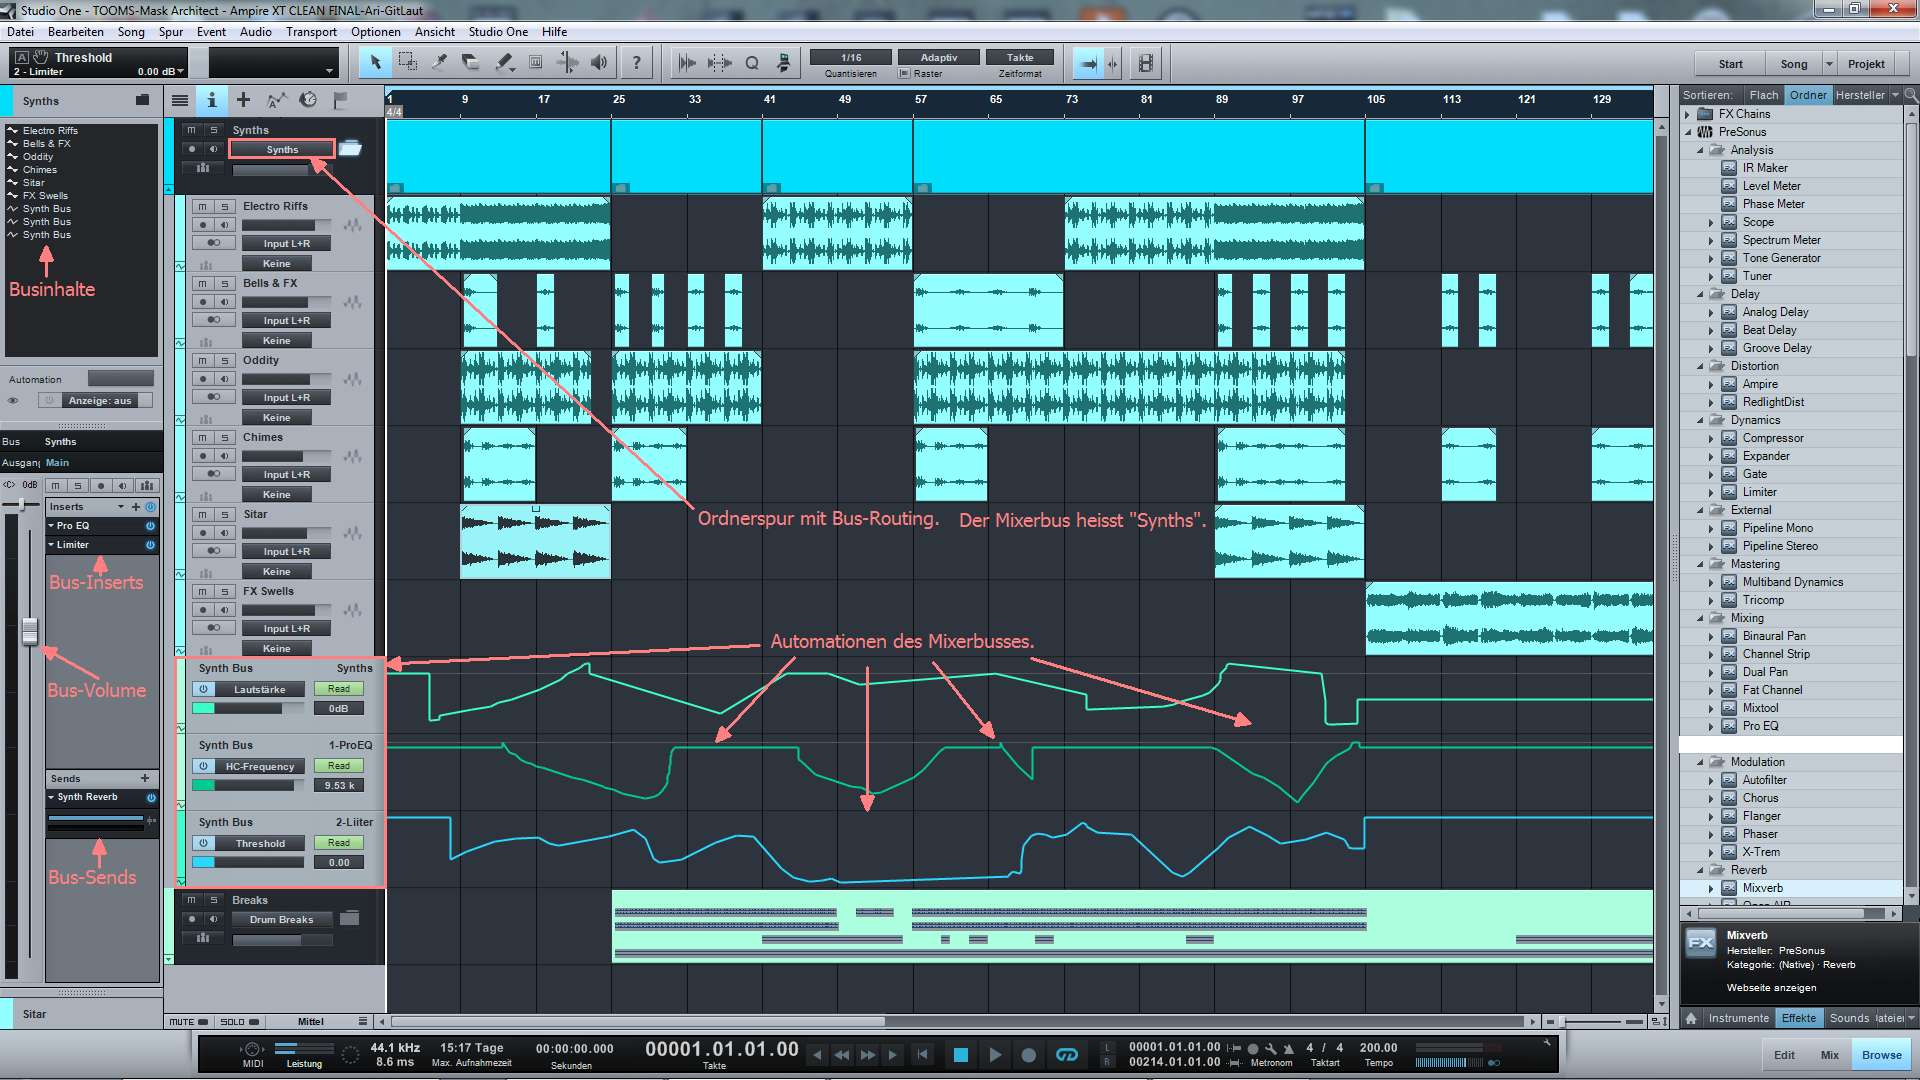Image resolution: width=1920 pixels, height=1080 pixels.
Task: Click the Start page button
Action: point(1730,64)
